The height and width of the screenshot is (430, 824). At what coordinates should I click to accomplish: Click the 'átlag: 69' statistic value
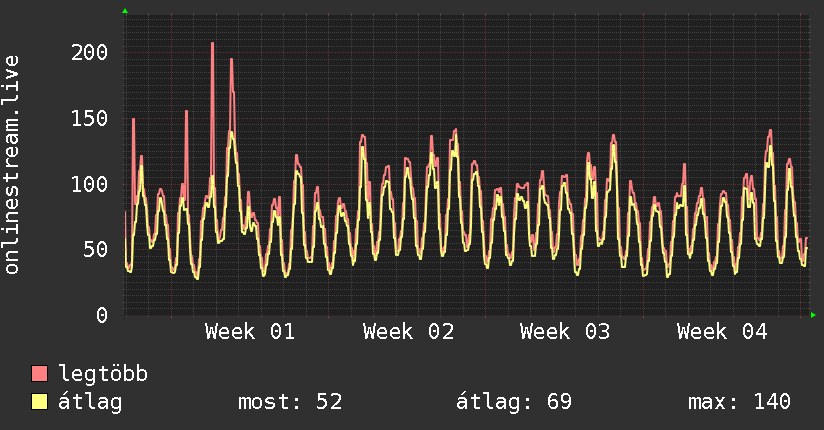(513, 402)
